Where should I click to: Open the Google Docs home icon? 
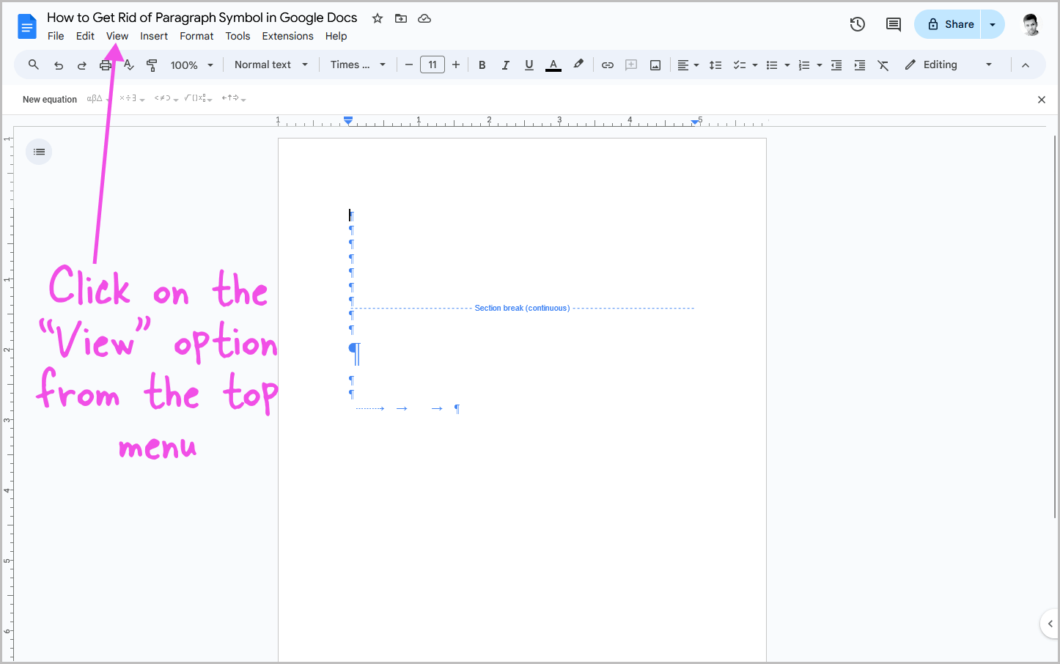(27, 26)
